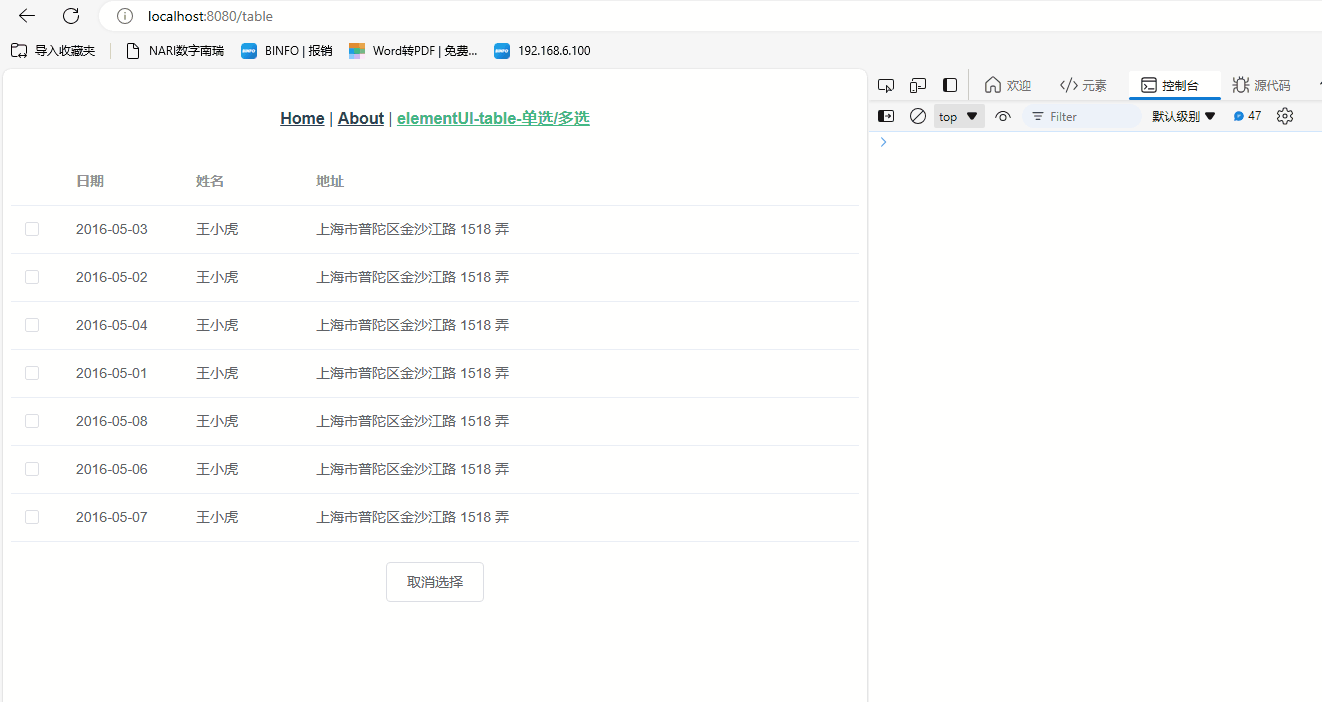Select 控制台 DevTools tab
The height and width of the screenshot is (702, 1322).
point(1174,85)
